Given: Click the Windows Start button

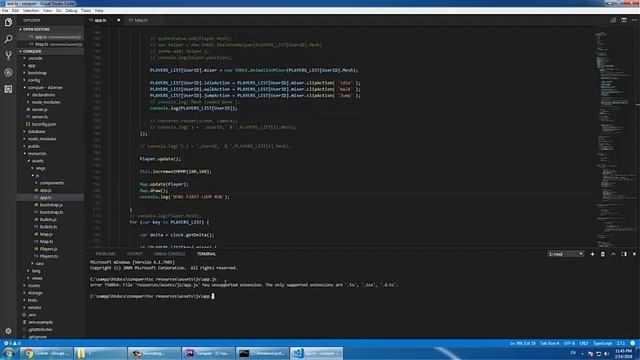Looking at the screenshot, I should click(9, 353).
